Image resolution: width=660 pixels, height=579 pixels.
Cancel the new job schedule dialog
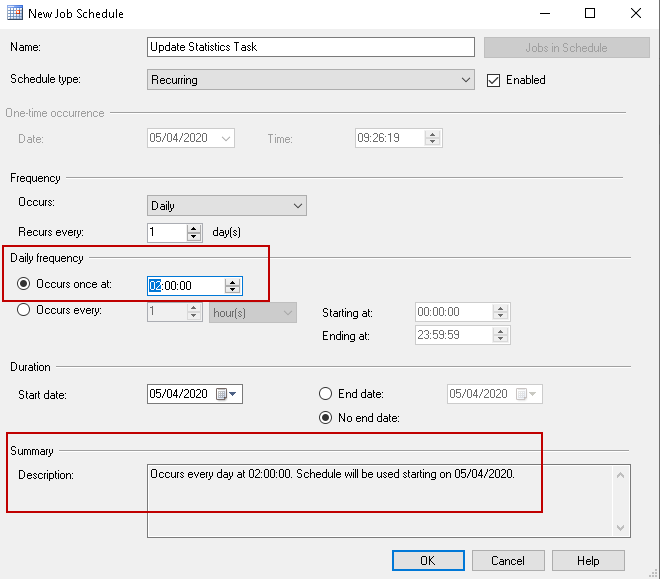pyautogui.click(x=508, y=560)
